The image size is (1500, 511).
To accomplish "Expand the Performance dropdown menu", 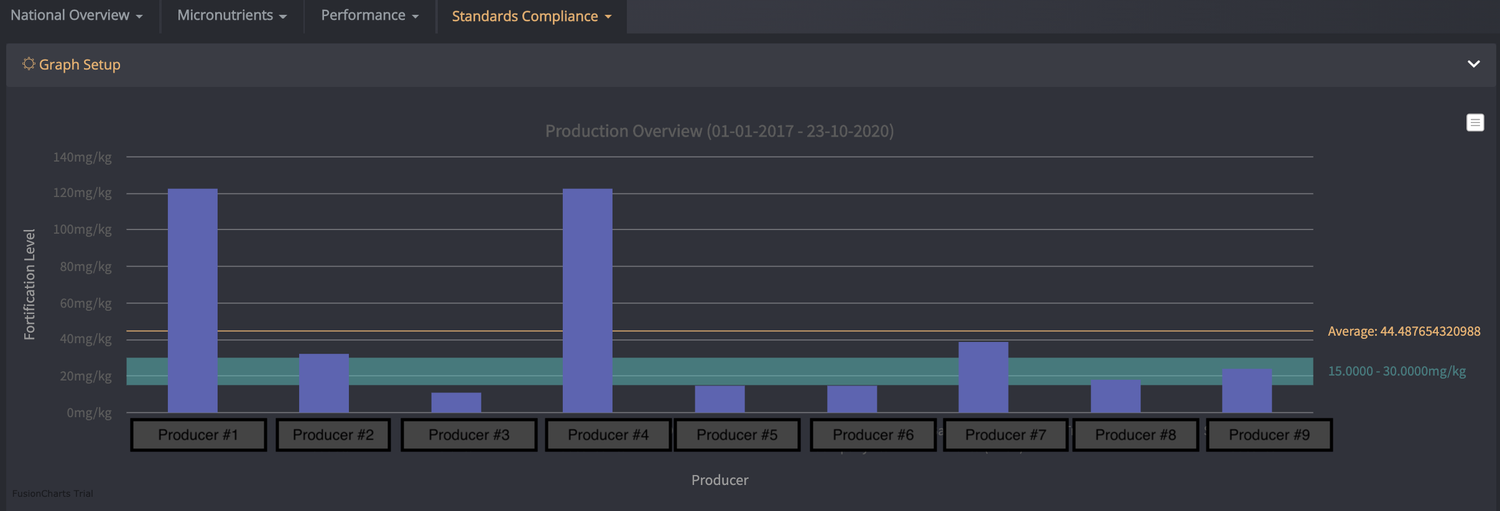I will [x=370, y=16].
